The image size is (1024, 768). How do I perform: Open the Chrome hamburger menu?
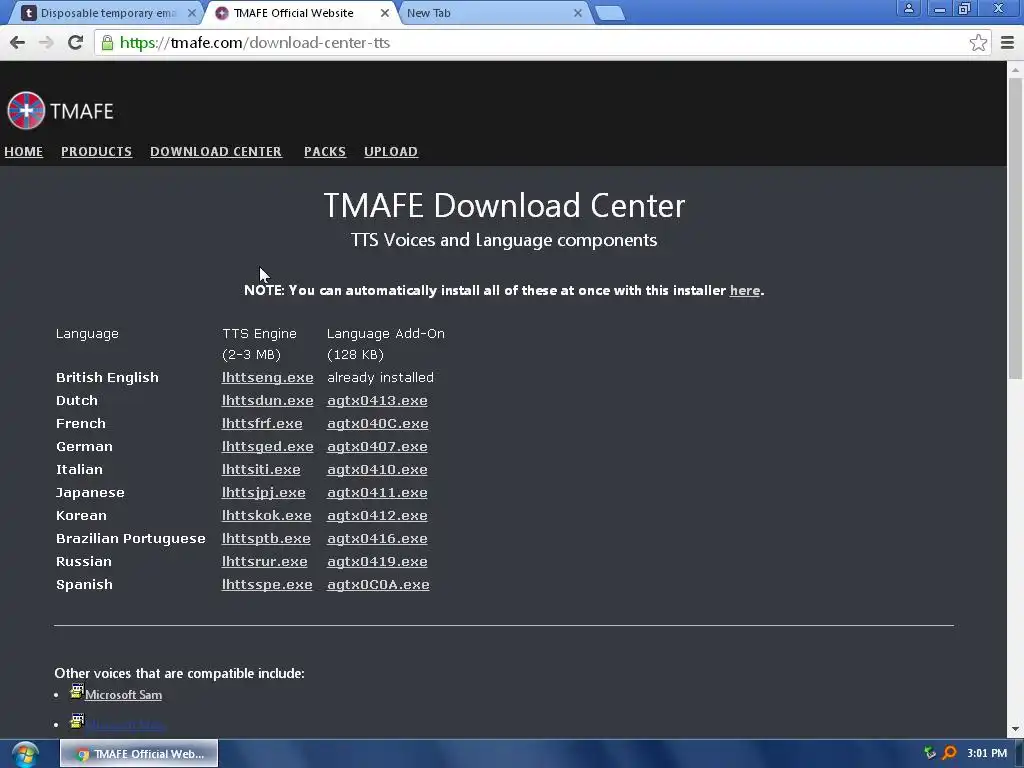click(x=1007, y=42)
